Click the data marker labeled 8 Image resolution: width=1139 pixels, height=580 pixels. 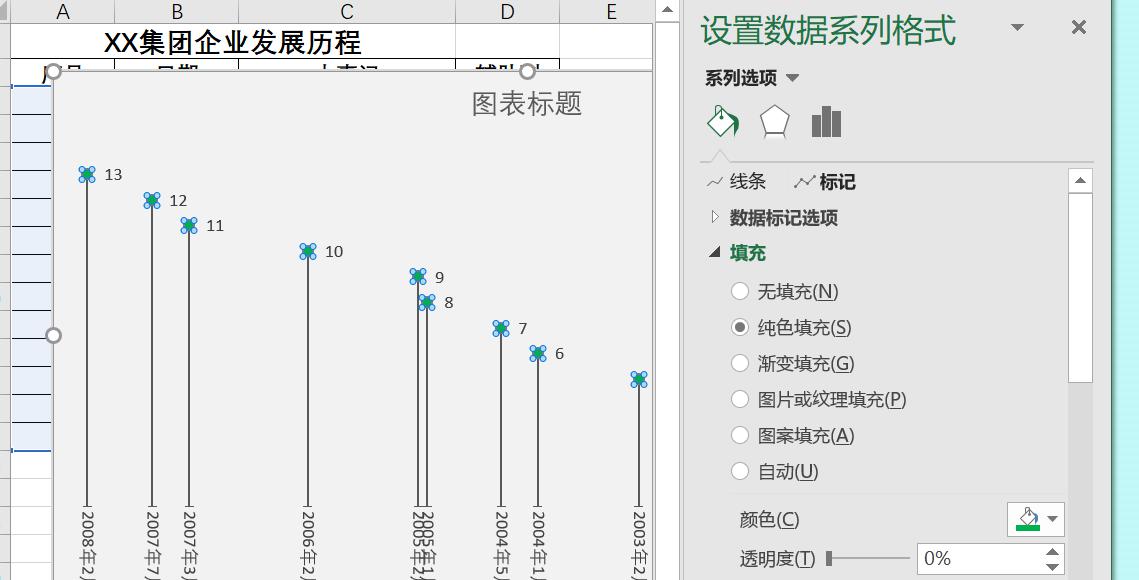427,302
